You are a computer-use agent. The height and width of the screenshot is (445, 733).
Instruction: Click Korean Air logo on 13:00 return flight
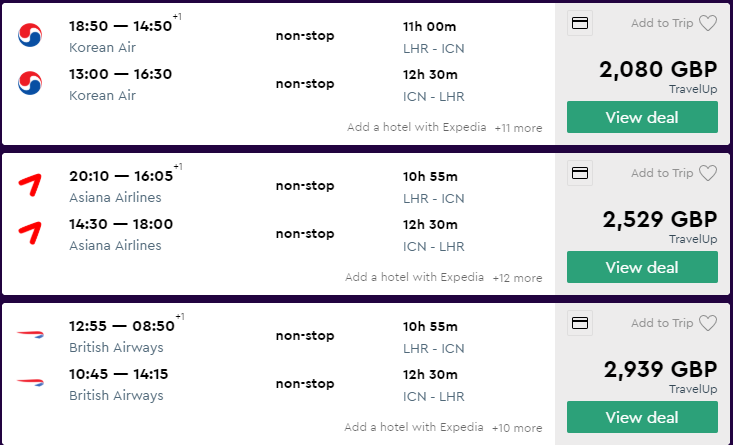[x=31, y=84]
